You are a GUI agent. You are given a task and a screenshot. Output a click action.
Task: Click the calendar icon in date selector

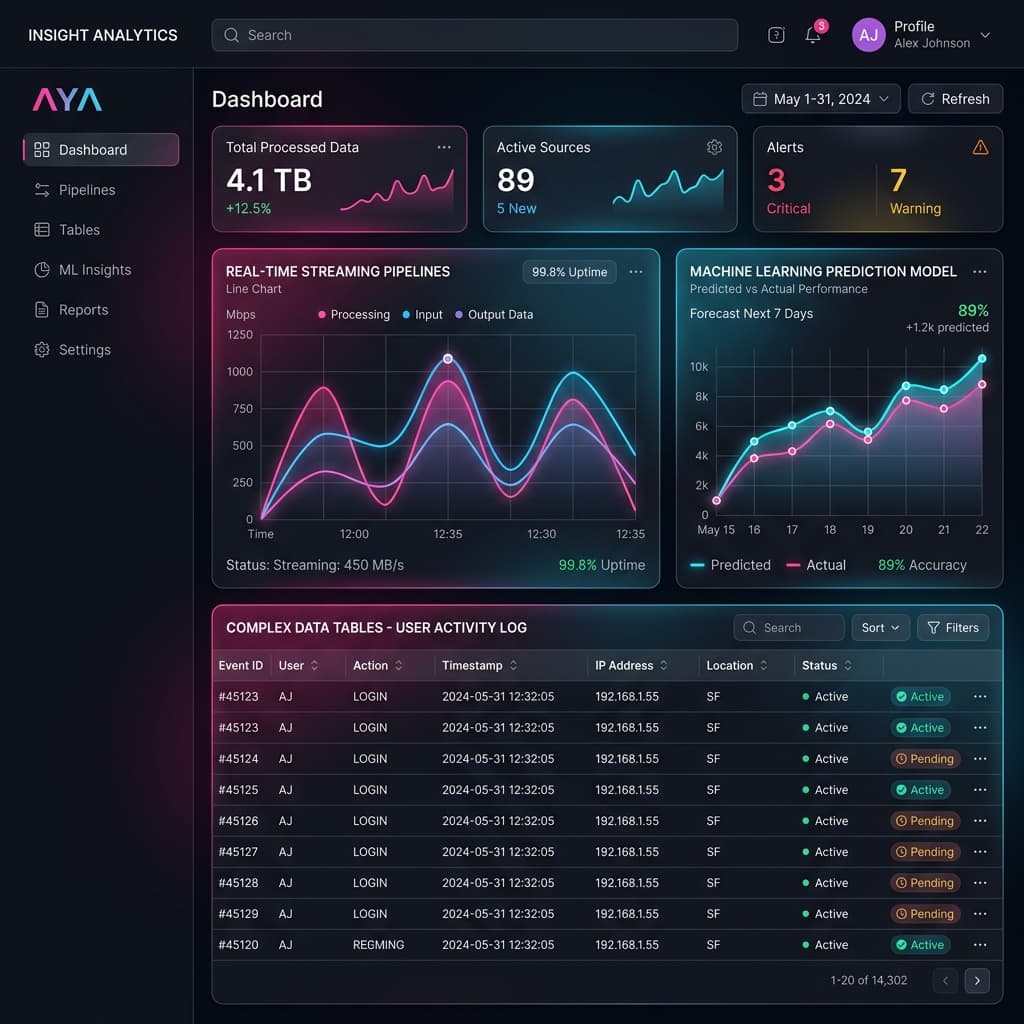click(x=760, y=99)
